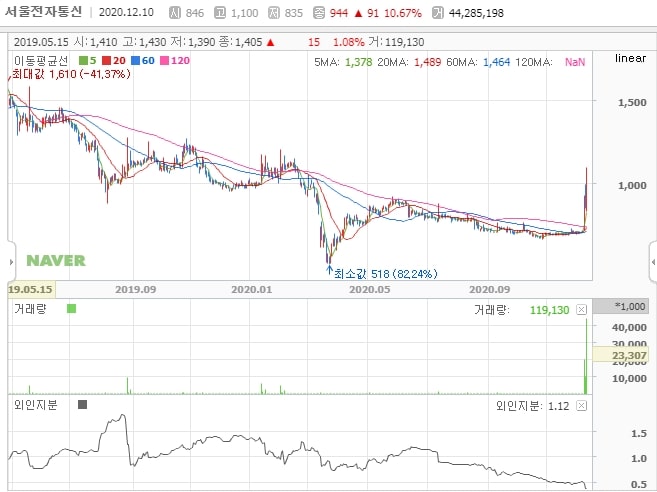This screenshot has width=657, height=492.
Task: Click the 1,000 price axis label
Action: click(x=632, y=185)
